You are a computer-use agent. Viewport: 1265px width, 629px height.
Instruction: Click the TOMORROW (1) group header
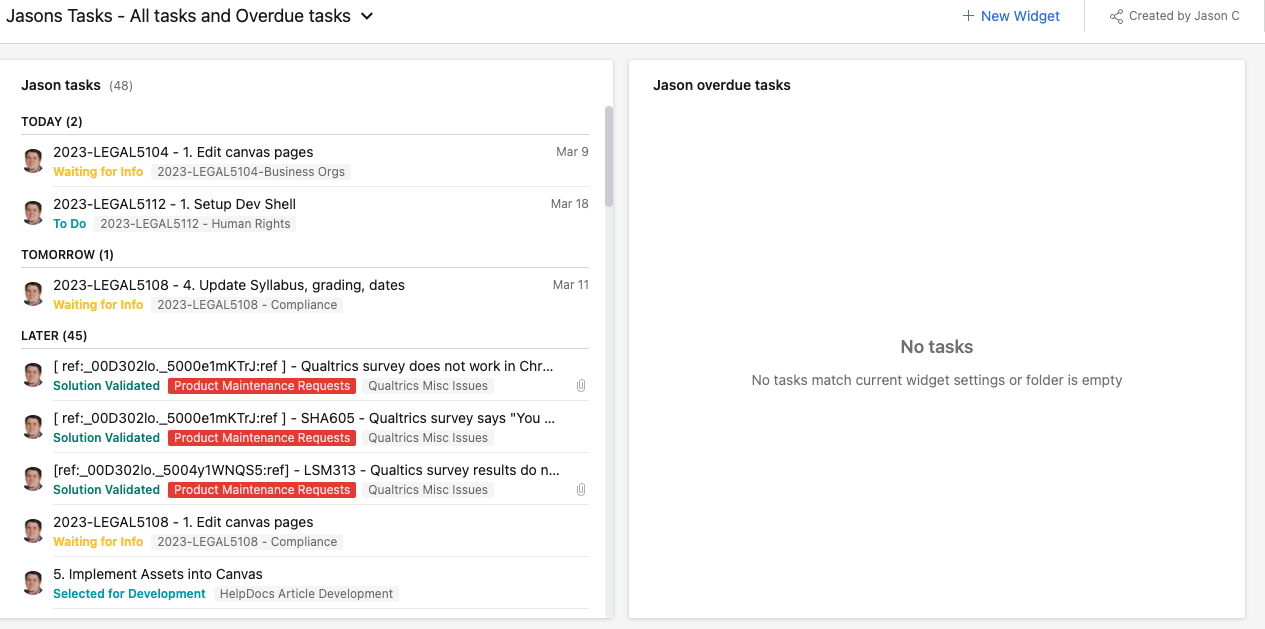click(67, 255)
